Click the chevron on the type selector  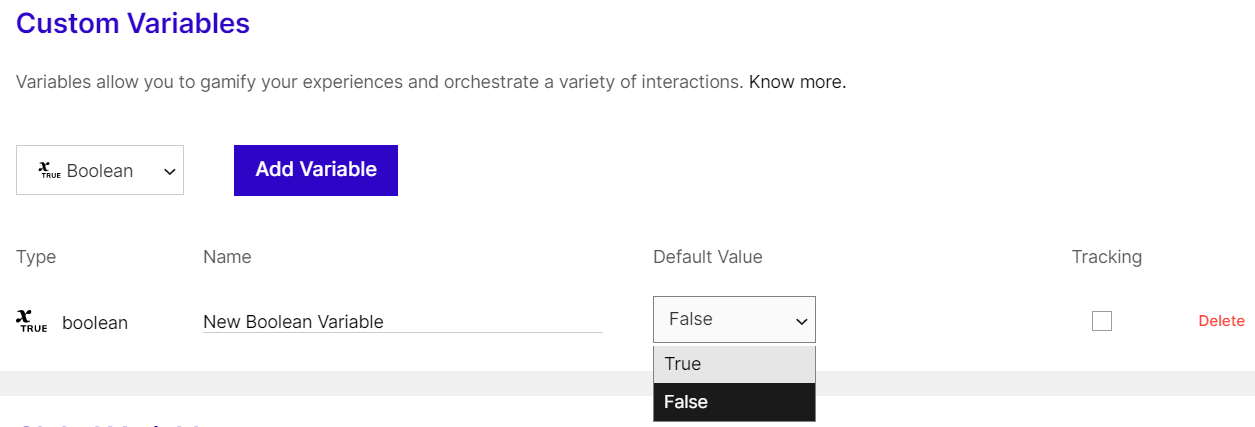coord(169,172)
